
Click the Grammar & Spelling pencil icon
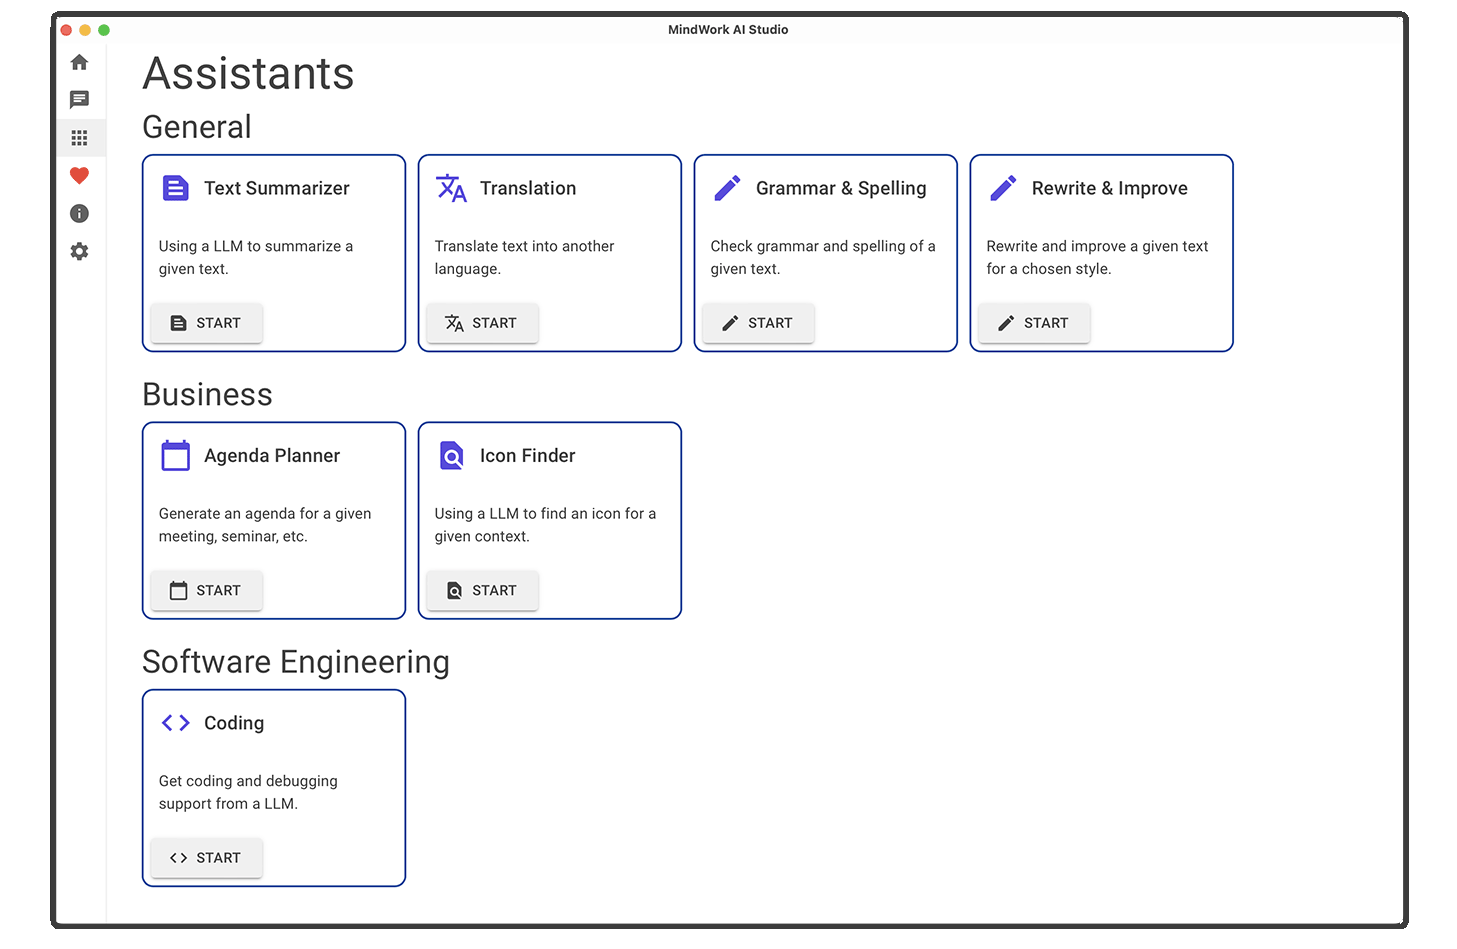[x=727, y=187]
